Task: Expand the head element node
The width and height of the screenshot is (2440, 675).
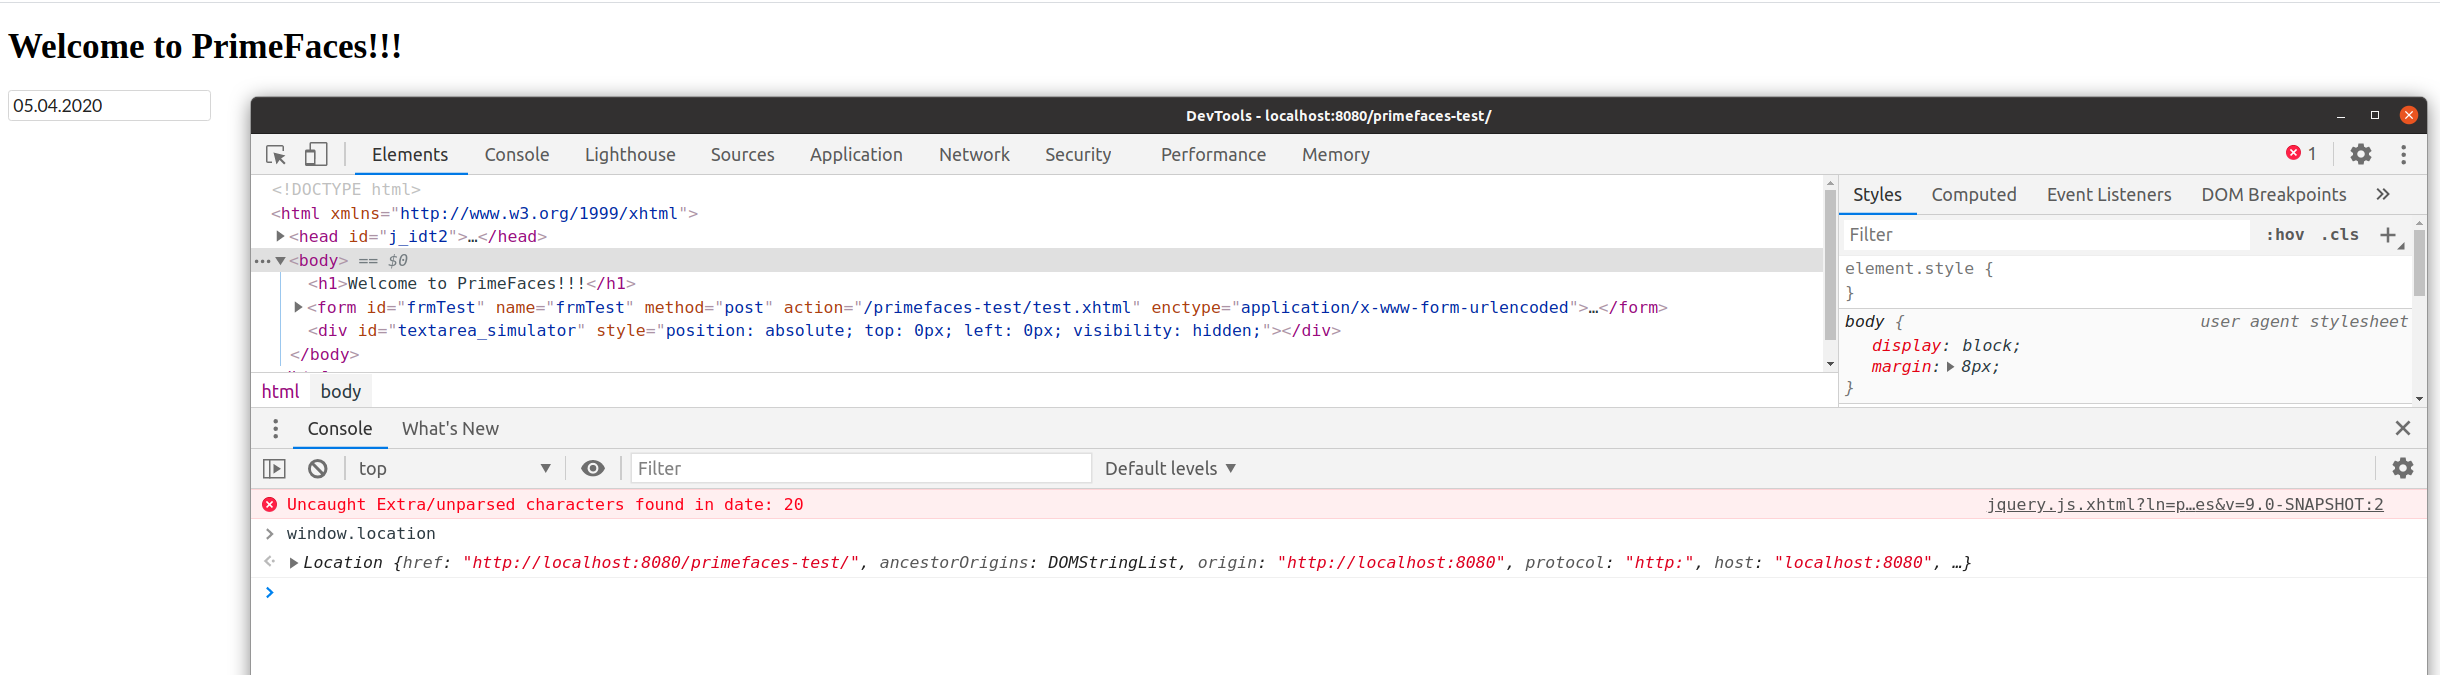Action: [281, 236]
